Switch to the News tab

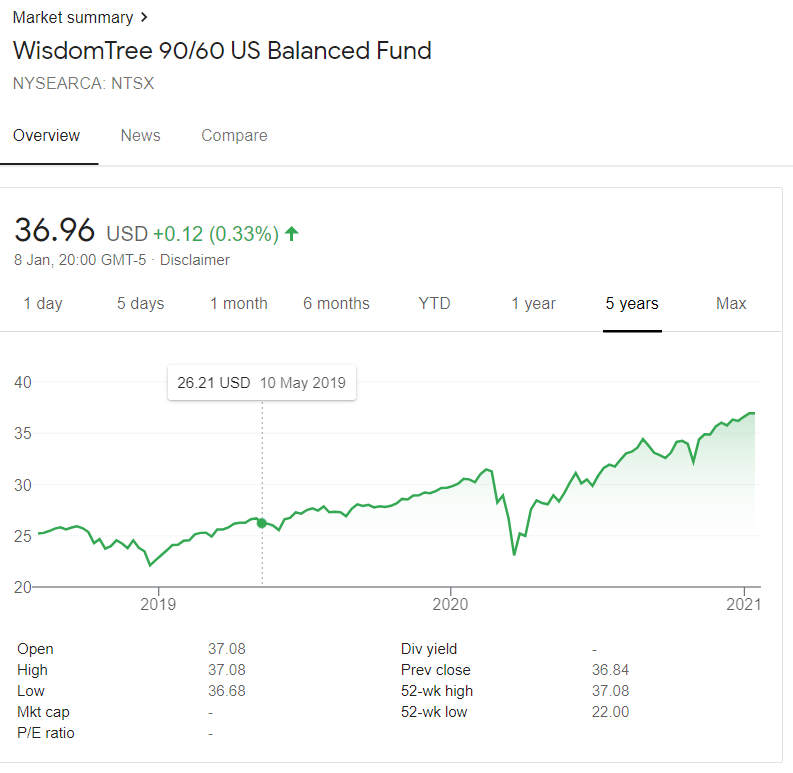141,136
